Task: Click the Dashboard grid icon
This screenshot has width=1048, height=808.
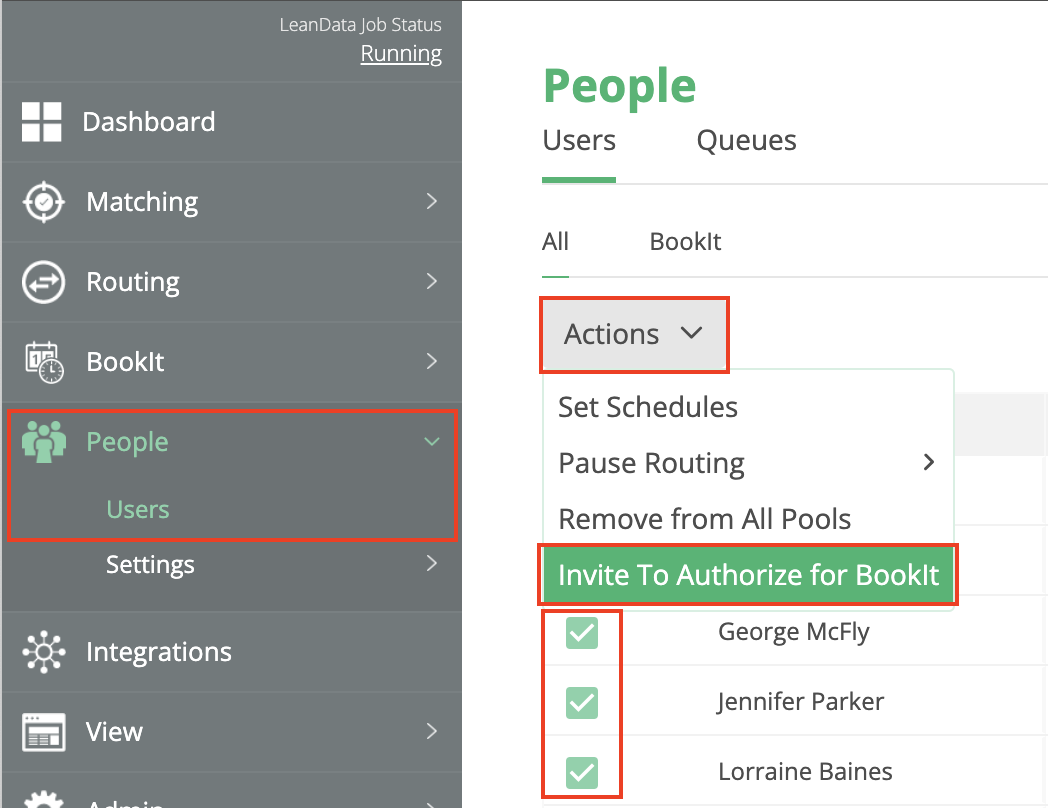Action: point(42,122)
